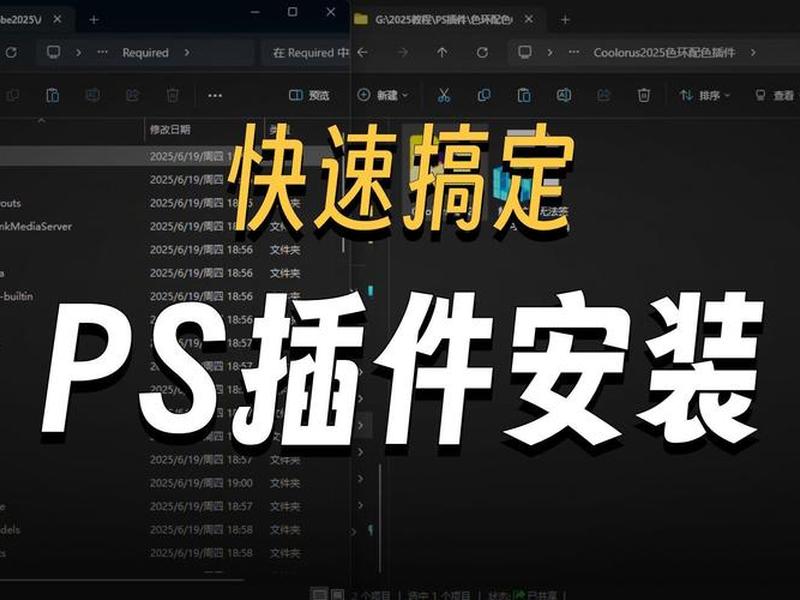Click the Rename icon in left window toolbar
The width and height of the screenshot is (800, 600).
[93, 95]
